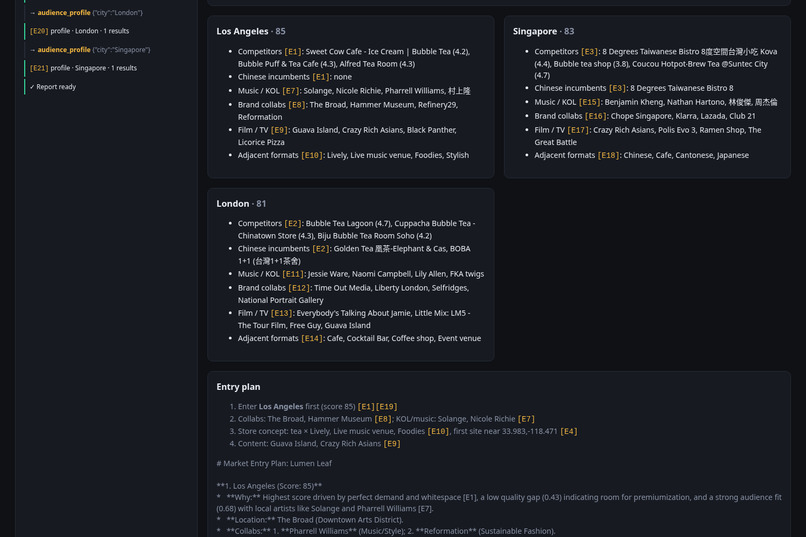Click the '**Collabs:**' line mentioning Reformation
Viewport: 806px width, 537px height.
[x=386, y=531]
